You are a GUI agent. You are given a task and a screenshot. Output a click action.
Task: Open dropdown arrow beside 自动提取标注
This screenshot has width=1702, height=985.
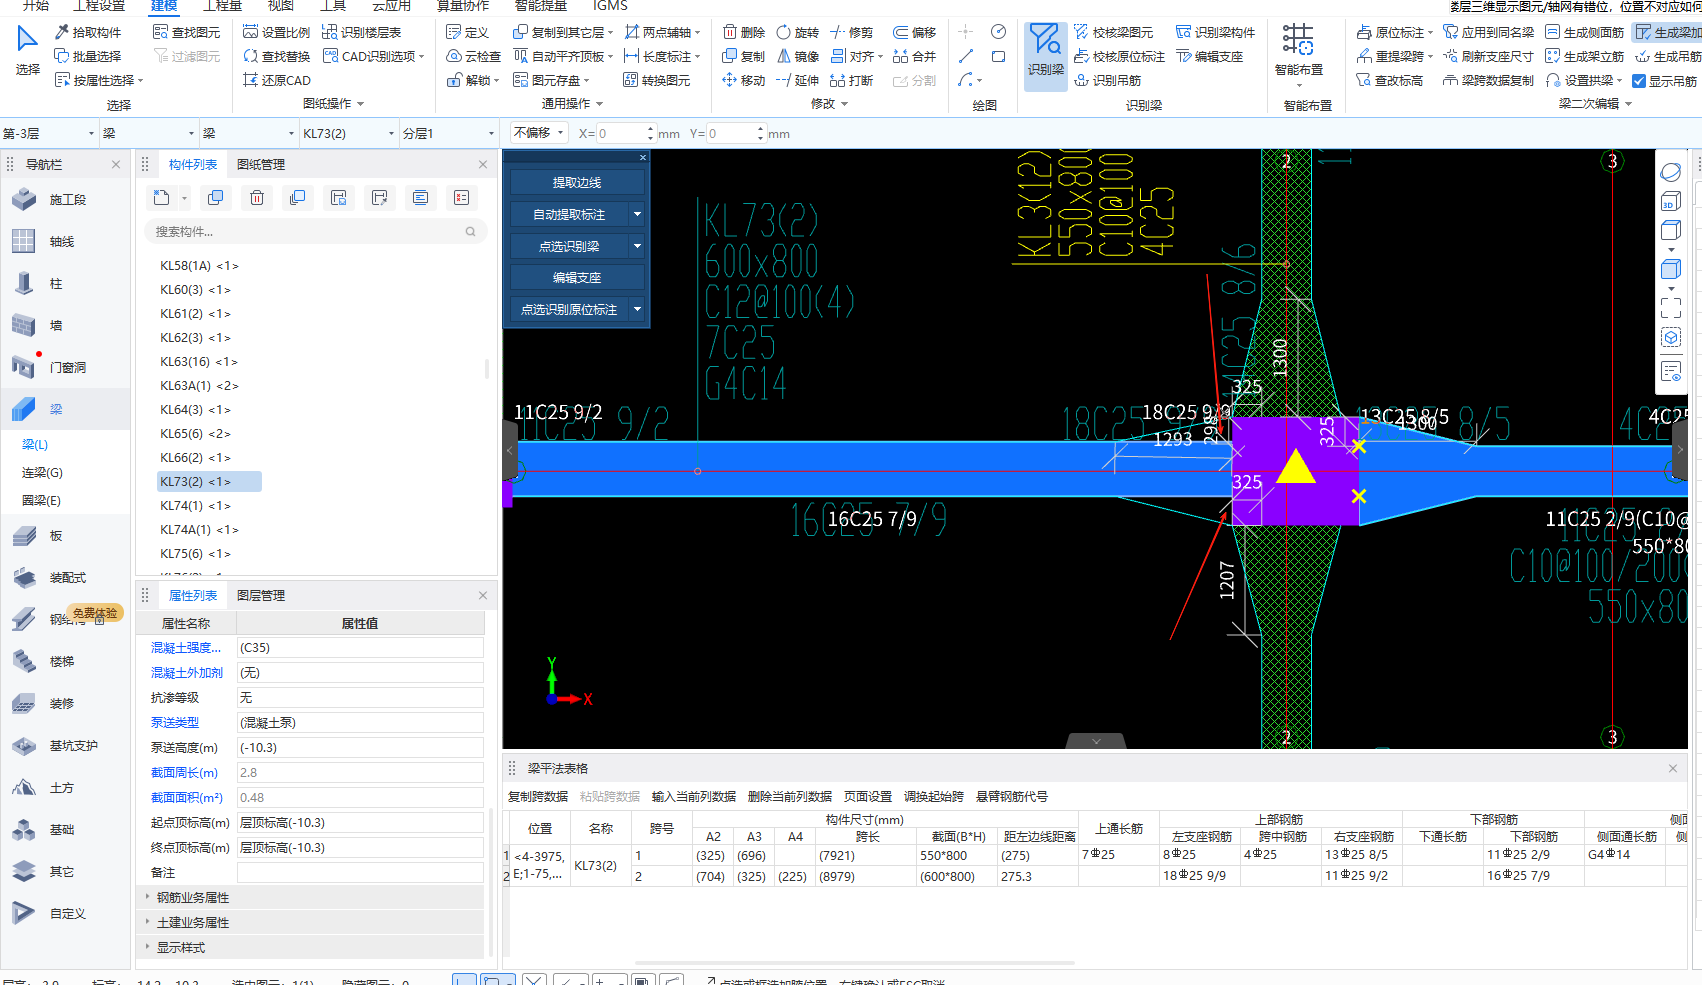[x=637, y=214]
